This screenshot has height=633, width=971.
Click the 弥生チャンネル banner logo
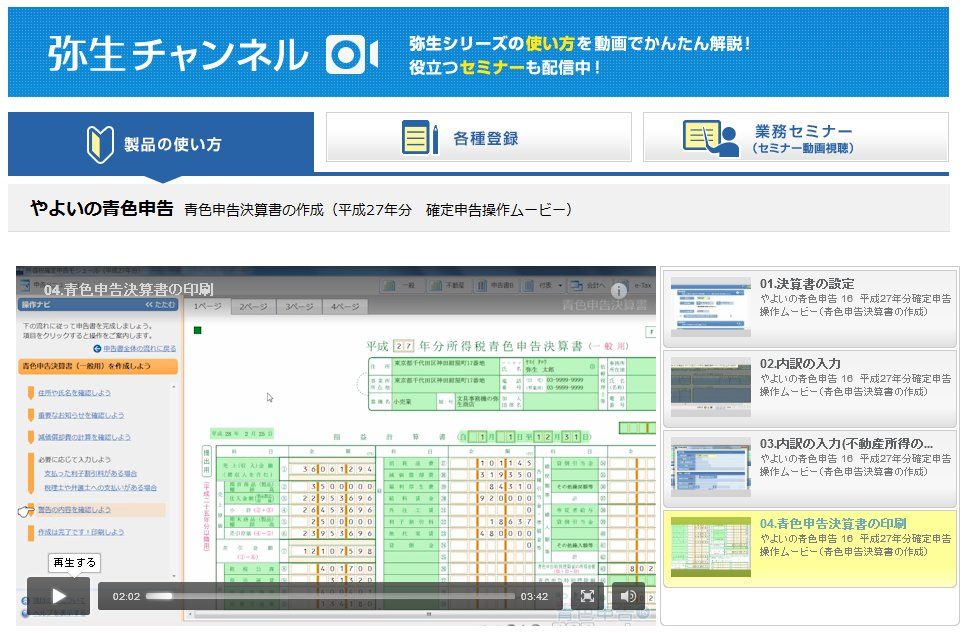(178, 54)
